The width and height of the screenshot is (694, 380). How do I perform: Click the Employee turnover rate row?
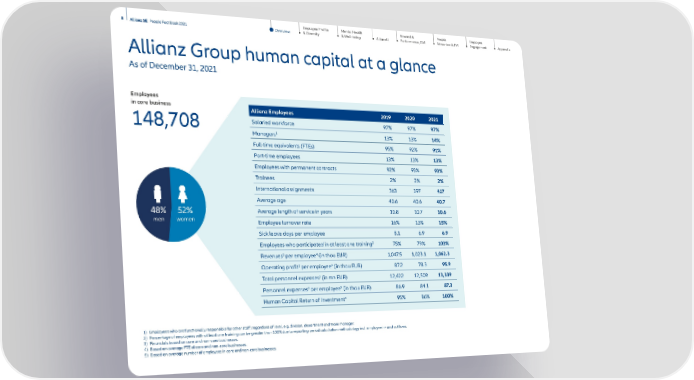tap(355, 223)
